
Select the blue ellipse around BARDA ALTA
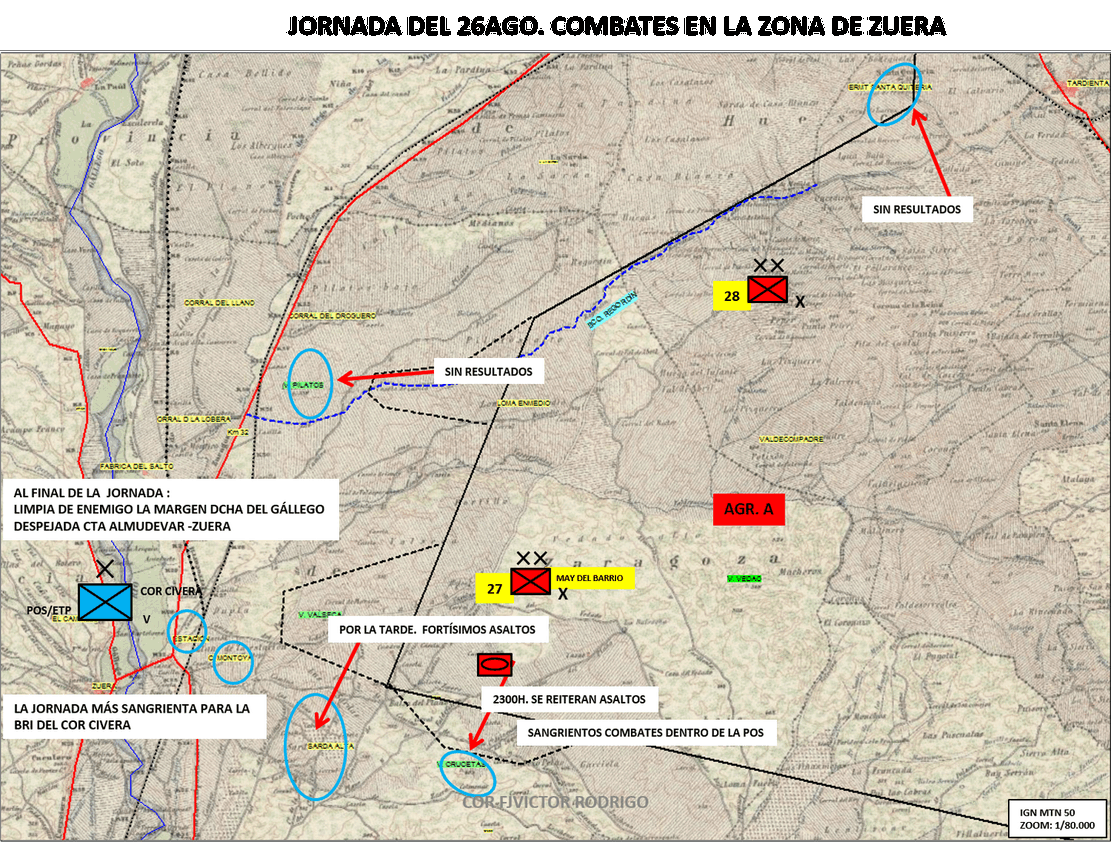(x=315, y=746)
